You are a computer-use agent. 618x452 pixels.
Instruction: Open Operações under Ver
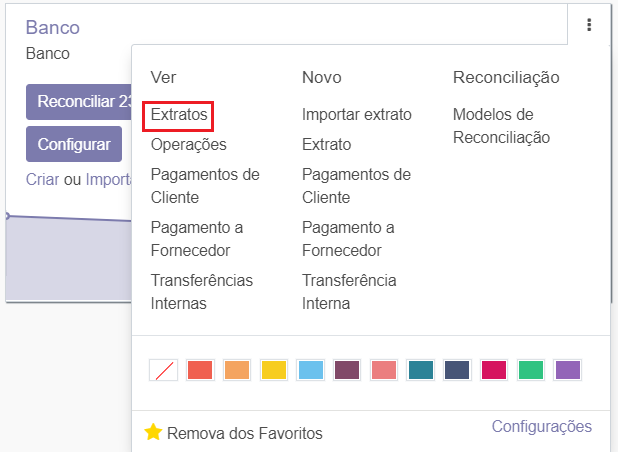[x=188, y=145]
